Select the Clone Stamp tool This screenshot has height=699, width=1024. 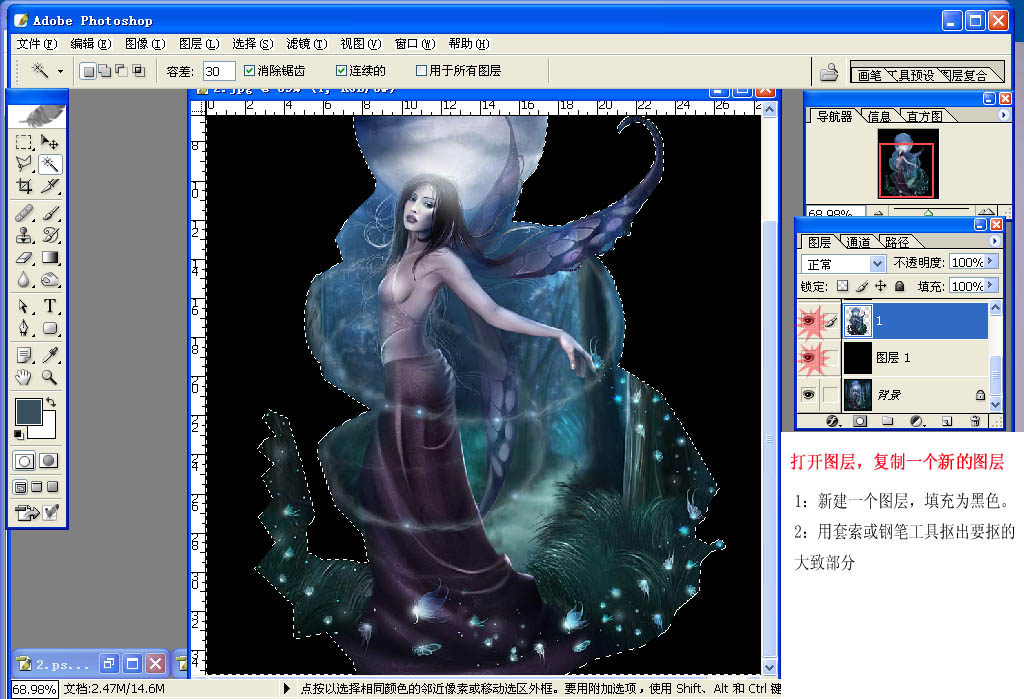pos(24,235)
